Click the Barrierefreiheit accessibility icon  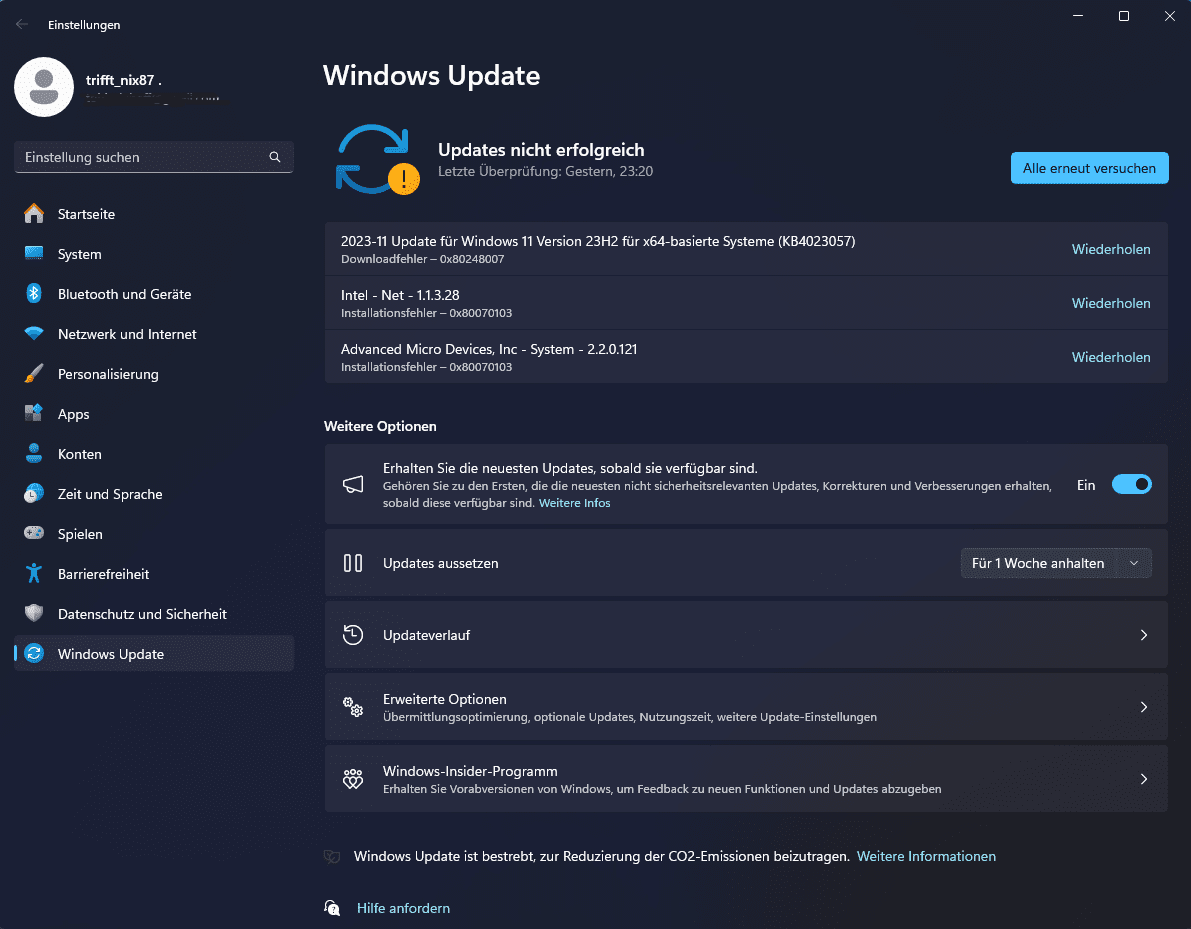click(x=34, y=574)
